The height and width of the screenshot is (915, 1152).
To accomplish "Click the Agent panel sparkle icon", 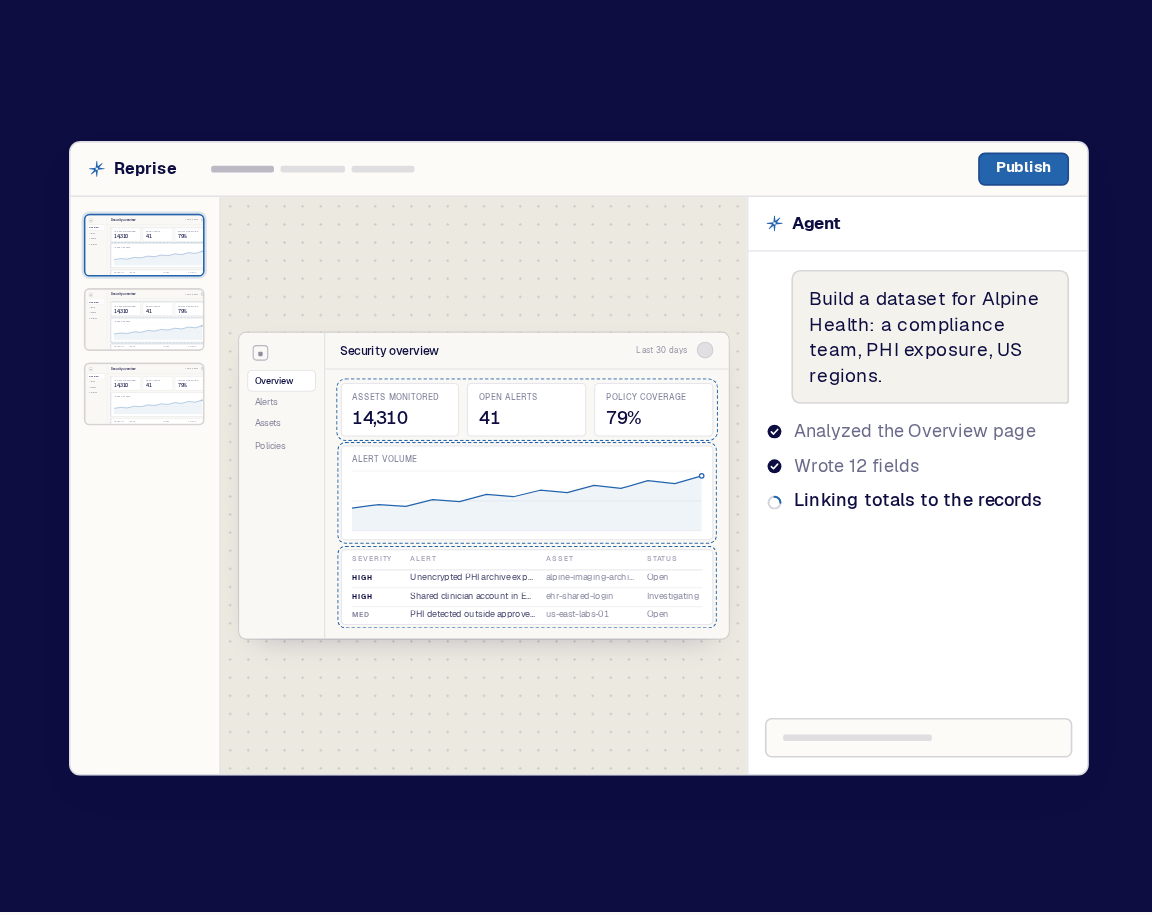I will click(x=774, y=223).
